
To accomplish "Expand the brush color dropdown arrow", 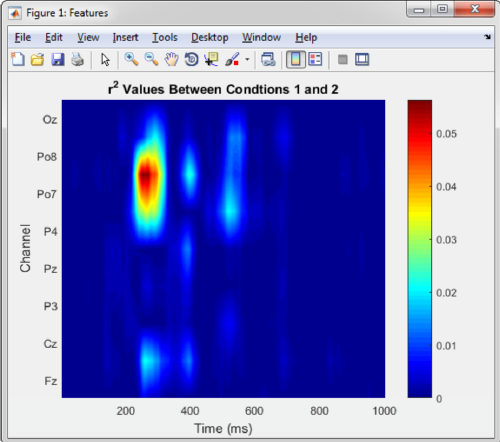I will tap(247, 60).
